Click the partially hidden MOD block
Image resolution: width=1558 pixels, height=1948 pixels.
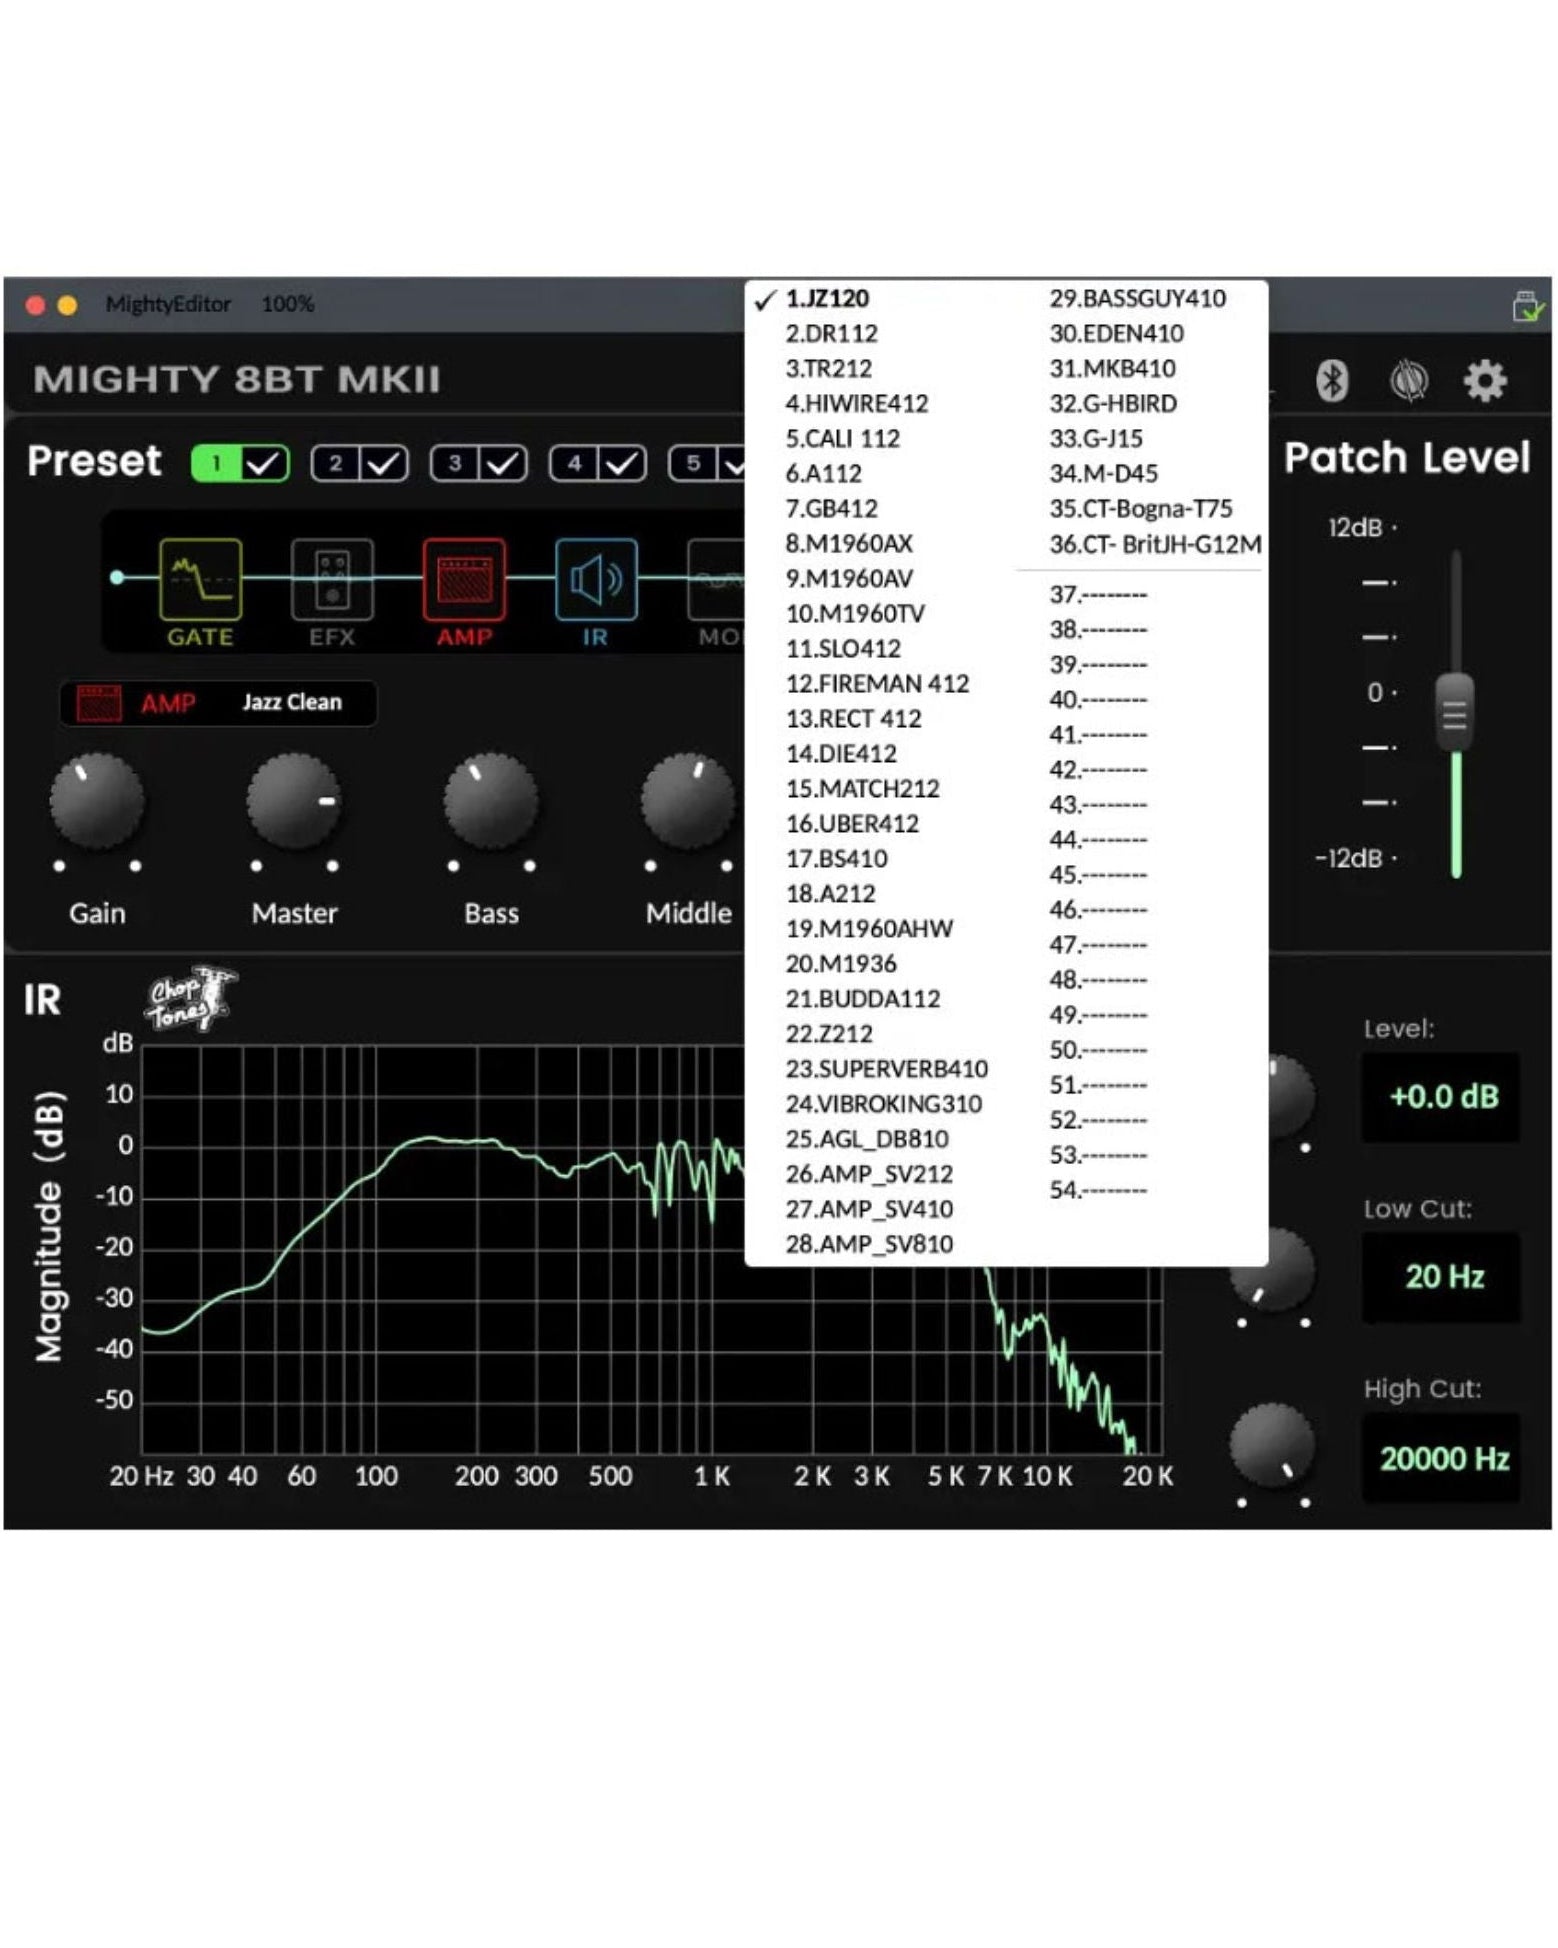tap(717, 580)
